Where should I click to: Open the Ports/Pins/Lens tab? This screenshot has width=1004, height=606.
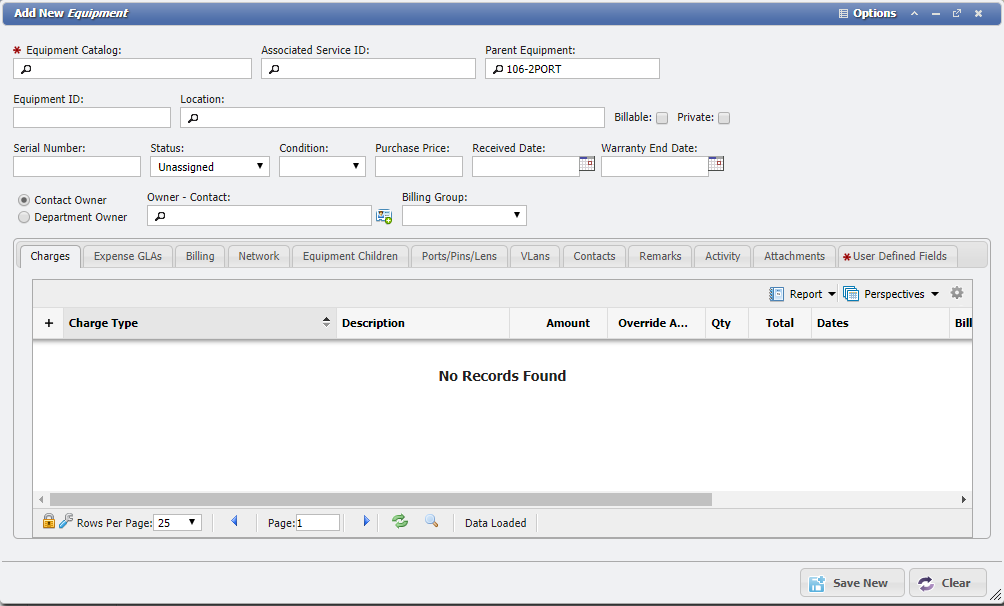coord(459,256)
